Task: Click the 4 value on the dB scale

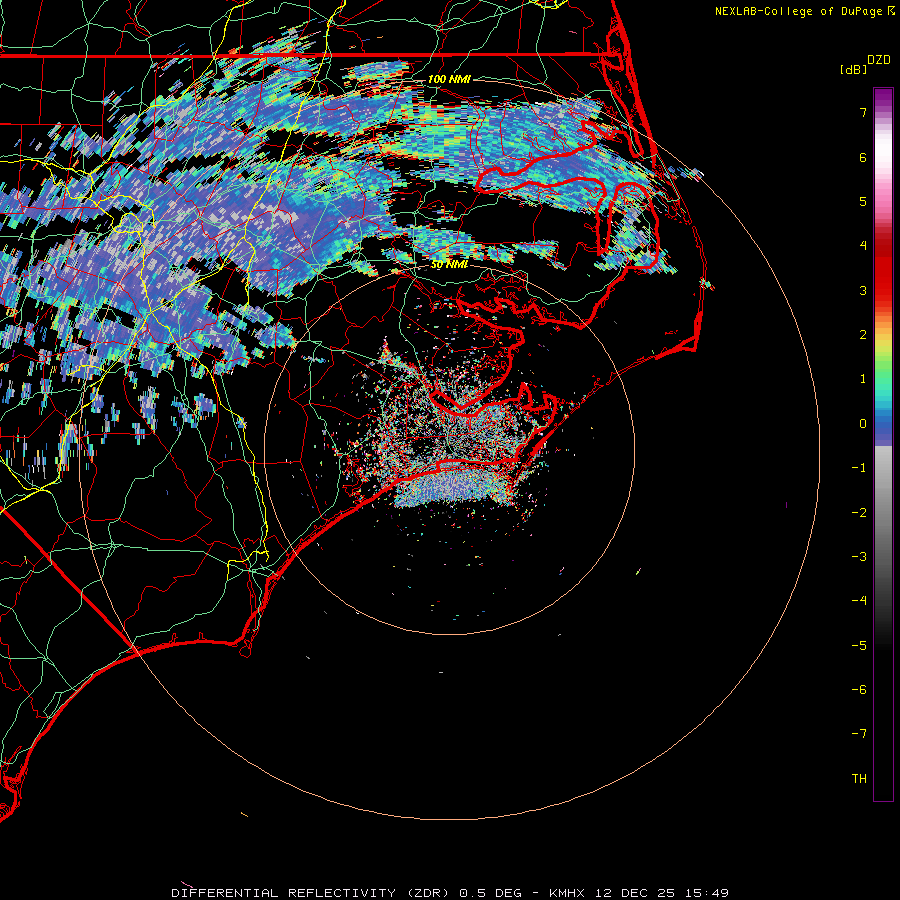Action: point(863,246)
